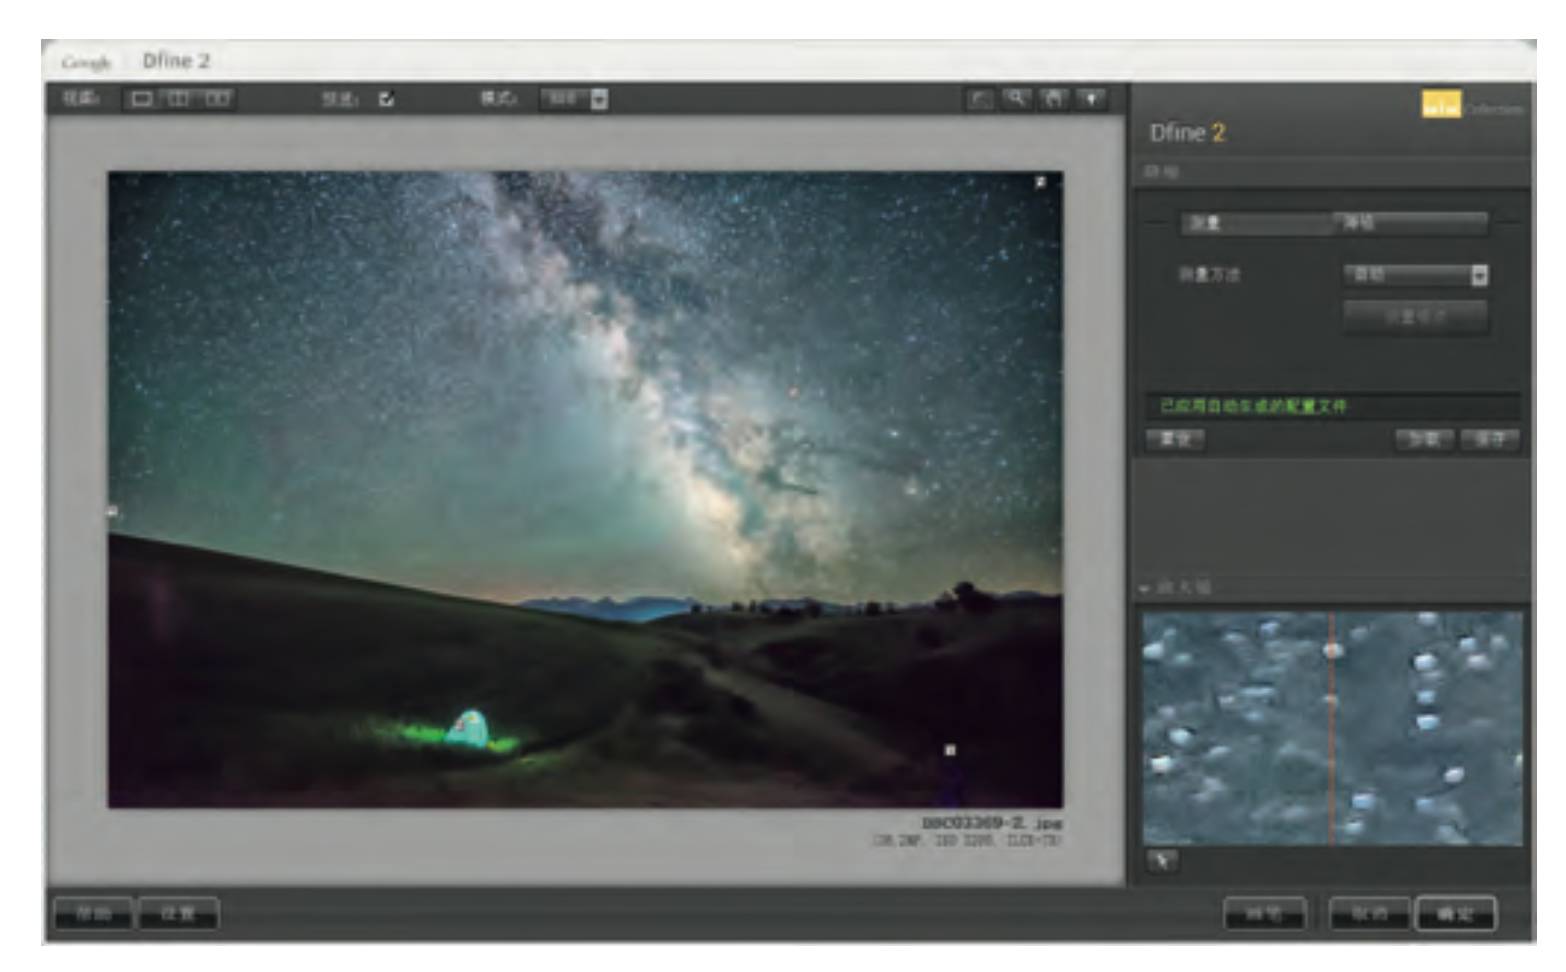Switch to the Reduce noise tab
The image size is (1566, 972).
click(x=1411, y=223)
